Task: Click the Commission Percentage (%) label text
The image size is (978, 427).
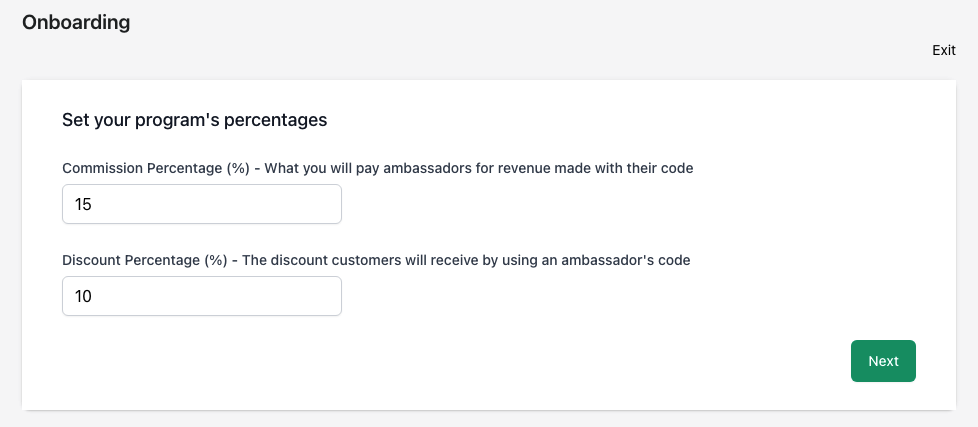Action: click(156, 168)
